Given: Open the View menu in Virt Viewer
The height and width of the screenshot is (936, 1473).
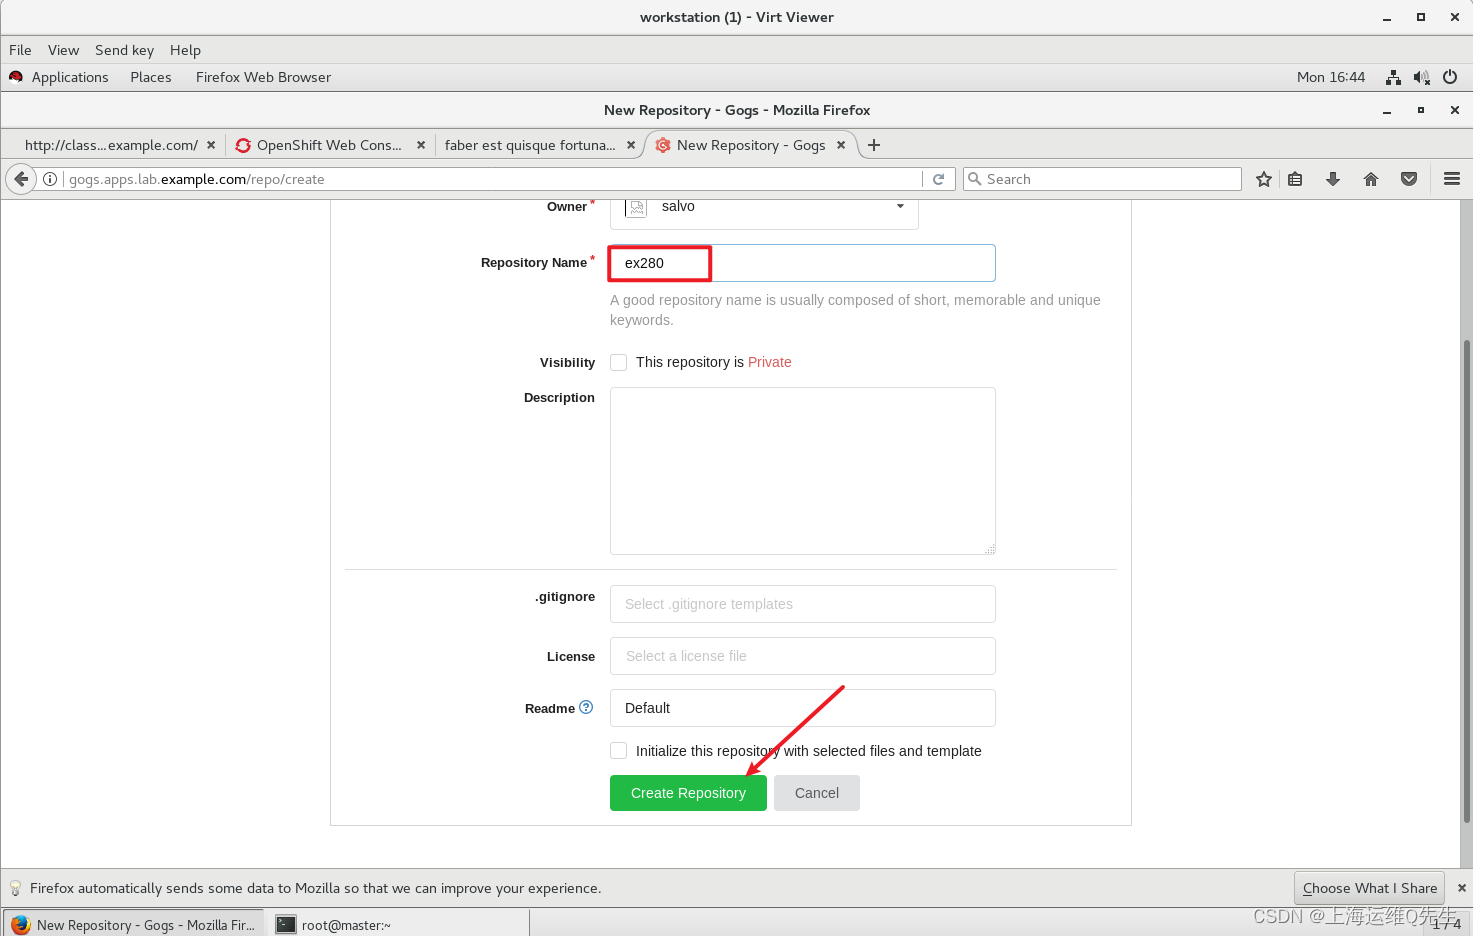Looking at the screenshot, I should pos(63,50).
